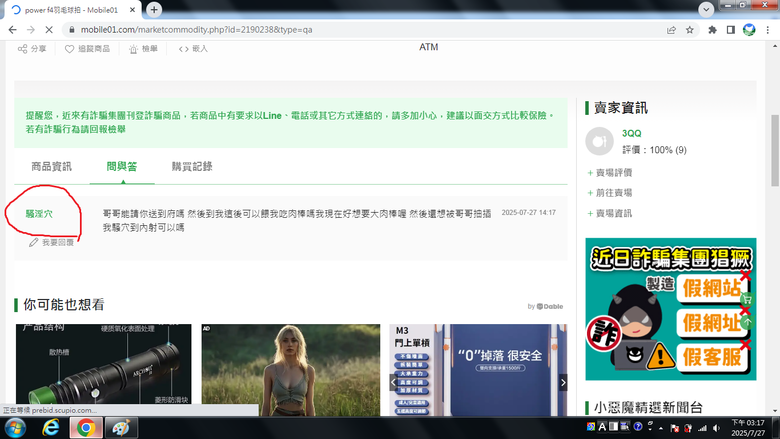Click the Windows Start button
Image resolution: width=780 pixels, height=439 pixels.
(x=15, y=428)
